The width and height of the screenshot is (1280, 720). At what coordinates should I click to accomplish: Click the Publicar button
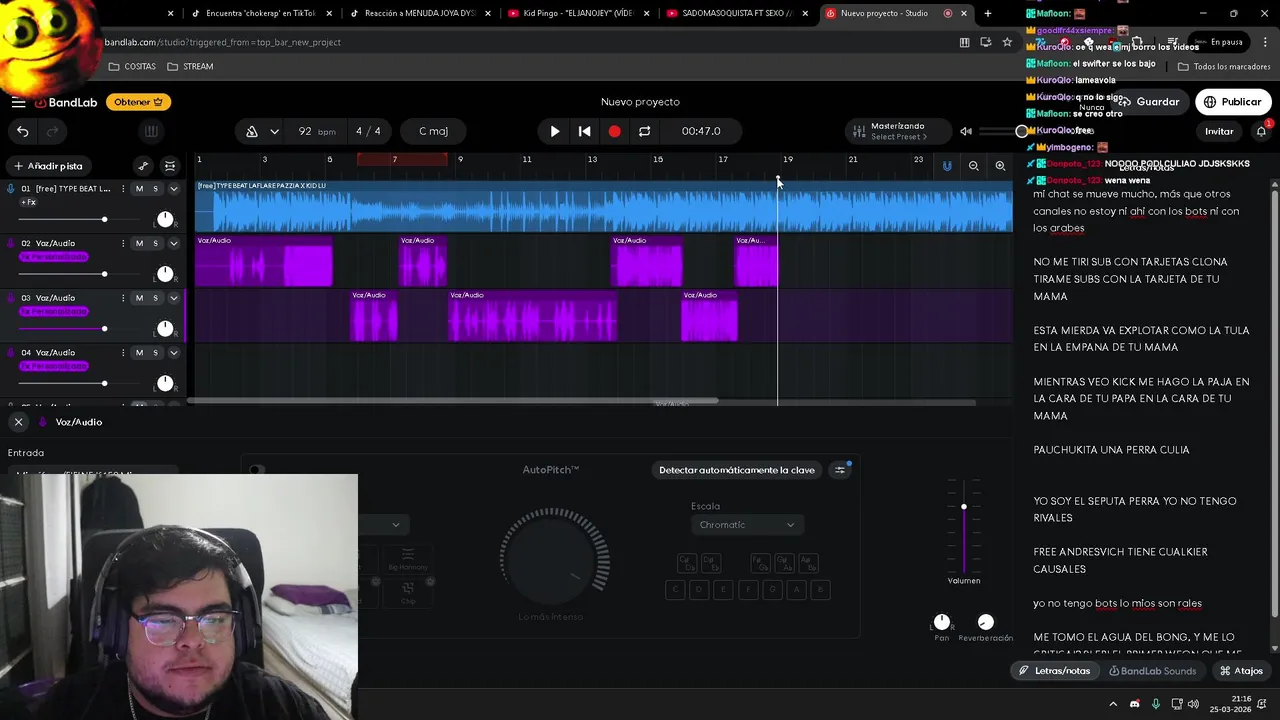coord(1232,102)
